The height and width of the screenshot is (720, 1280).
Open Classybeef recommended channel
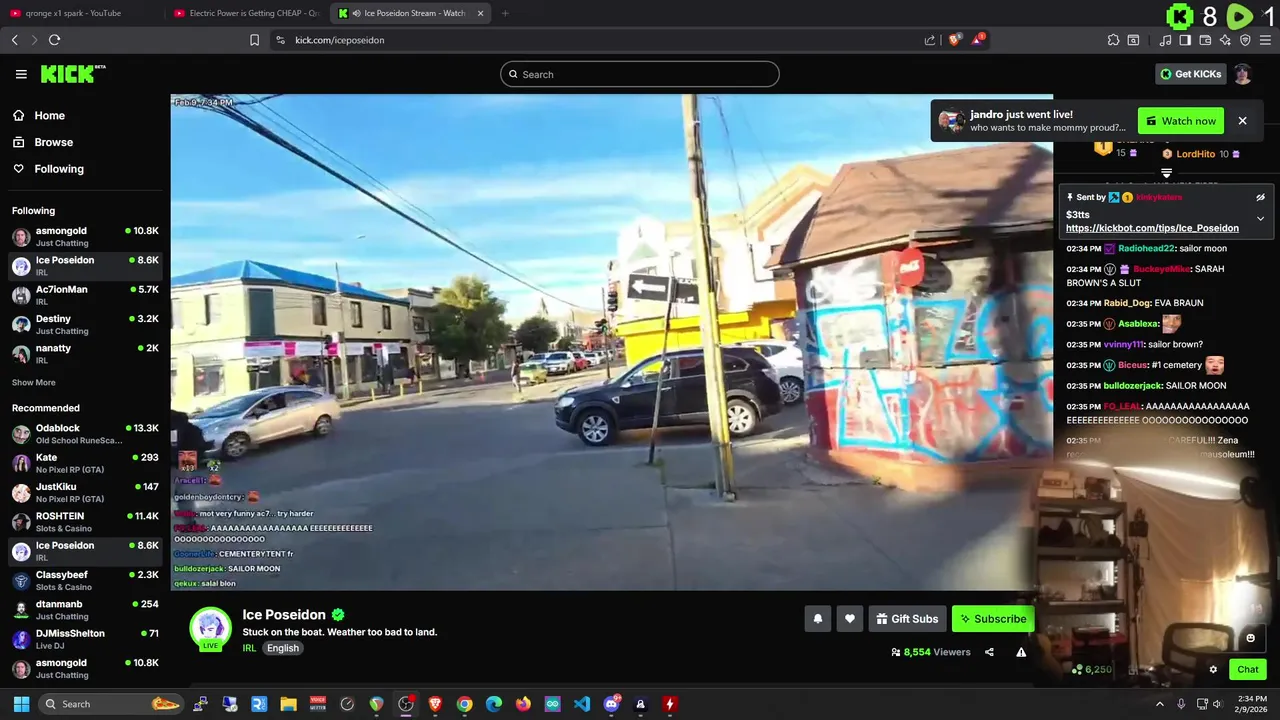(x=85, y=581)
